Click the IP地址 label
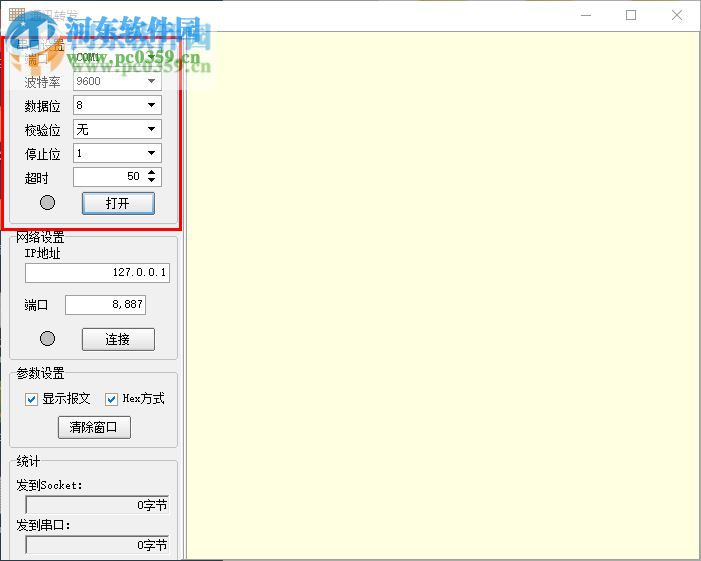 point(42,253)
